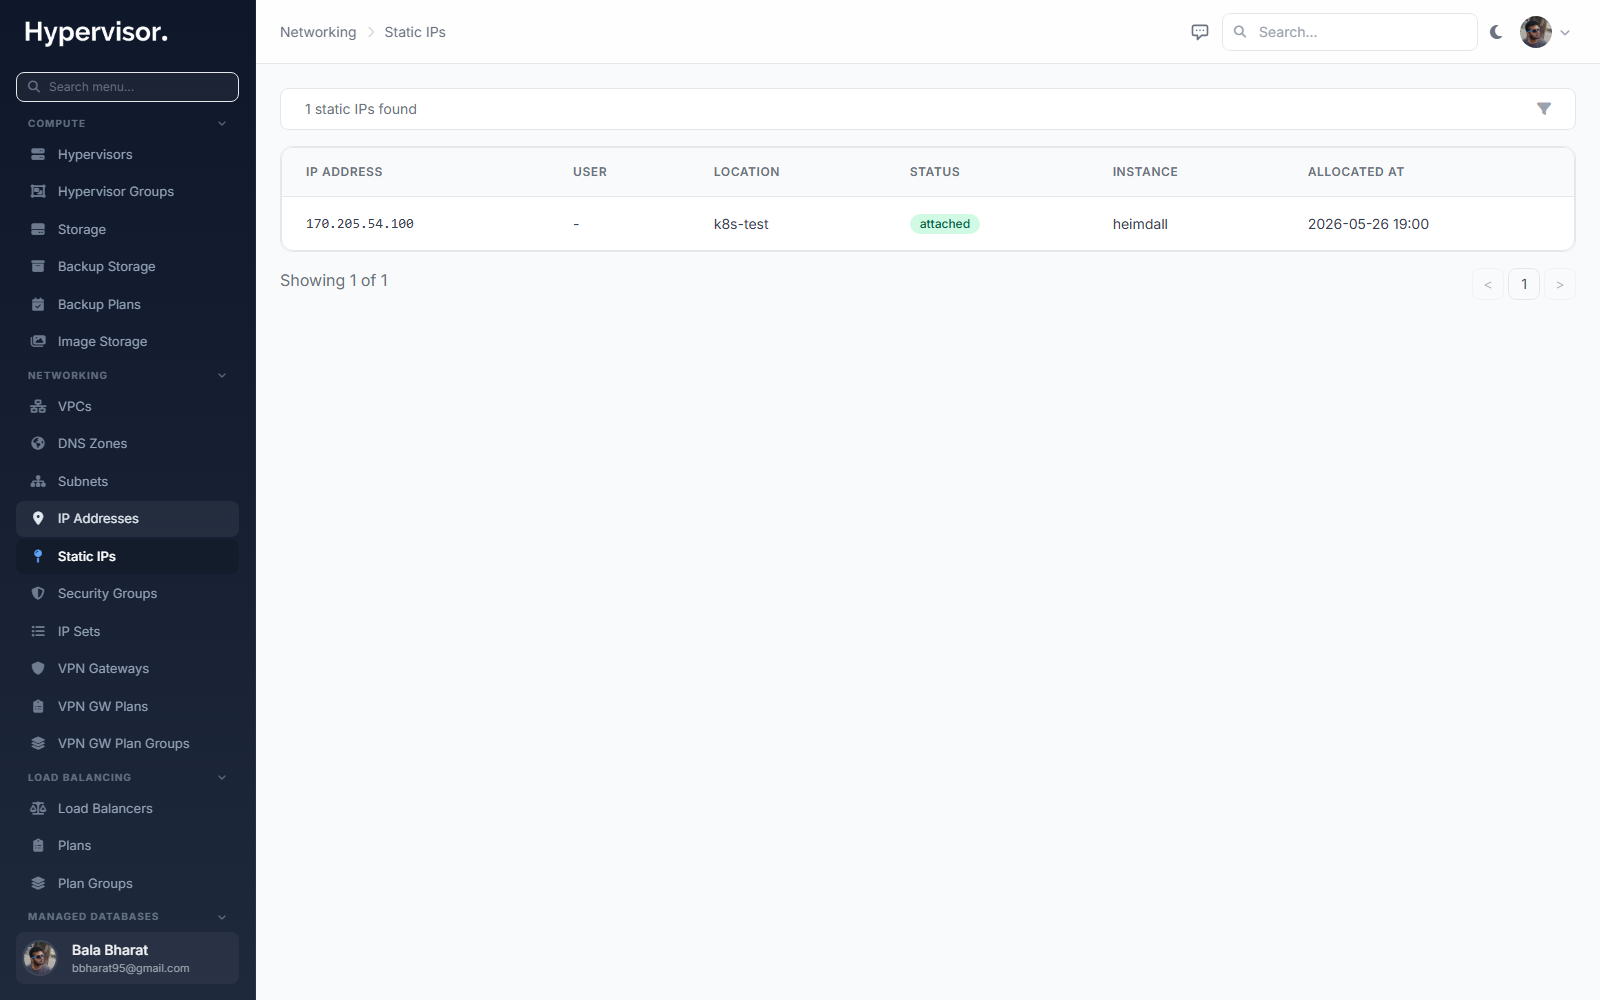Click the attached status badge

945,224
